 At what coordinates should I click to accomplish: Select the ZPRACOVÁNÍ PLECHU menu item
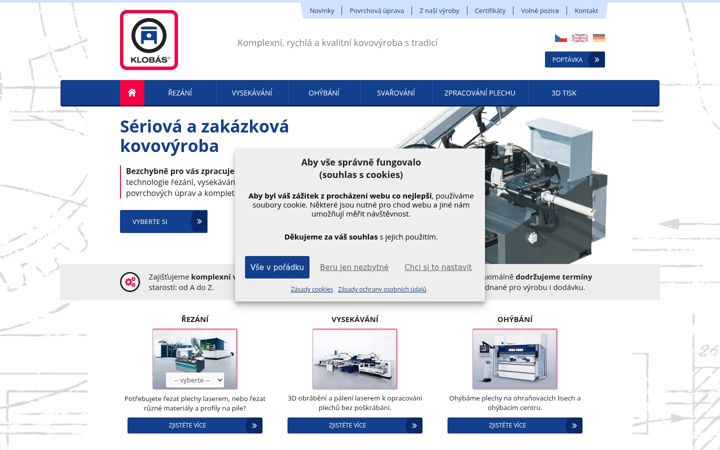pyautogui.click(x=480, y=93)
